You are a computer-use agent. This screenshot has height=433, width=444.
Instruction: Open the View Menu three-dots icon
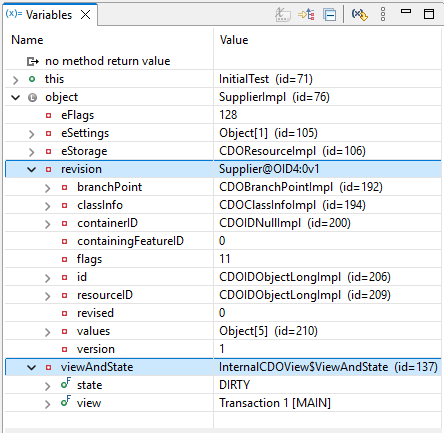(383, 14)
